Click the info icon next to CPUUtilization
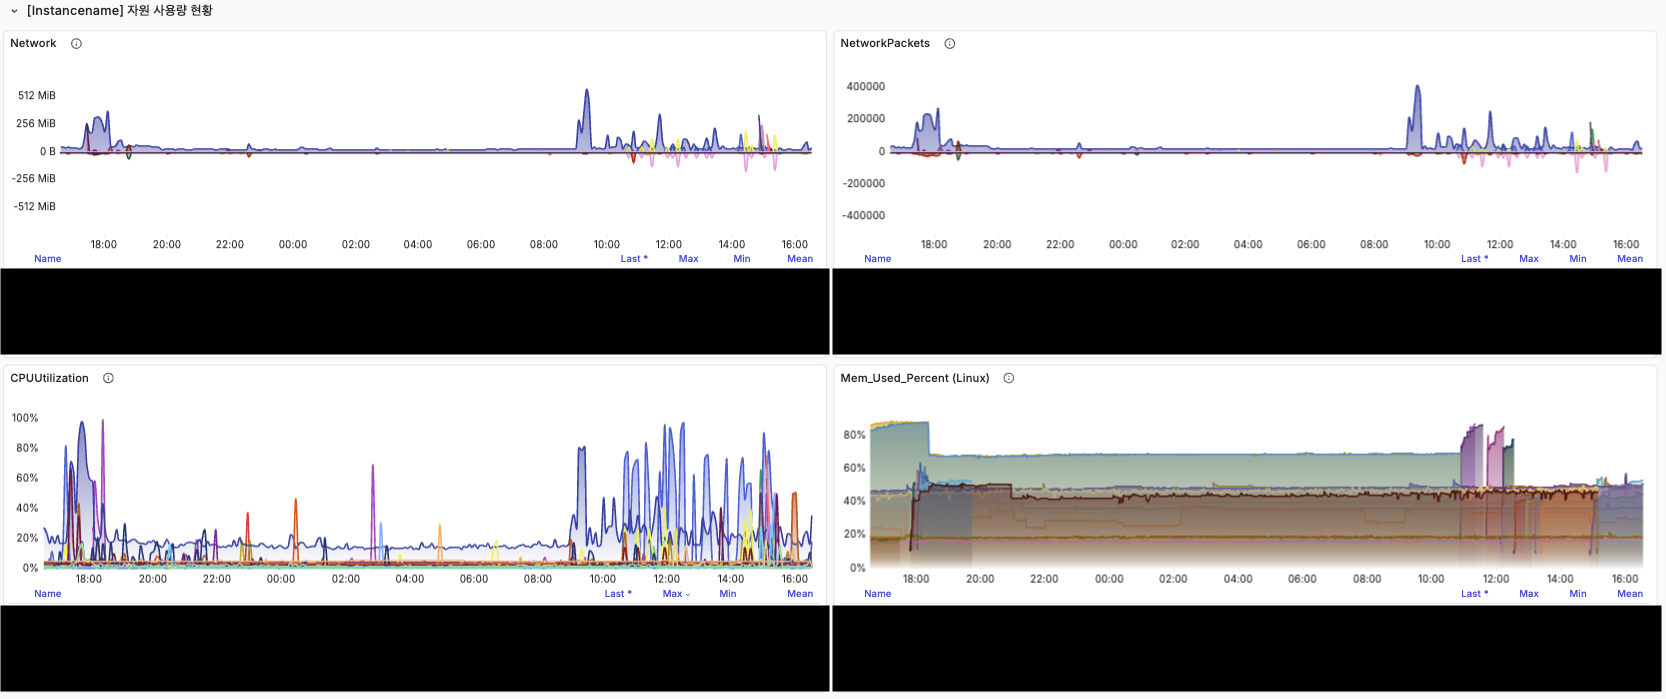1666x699 pixels. [x=108, y=379]
